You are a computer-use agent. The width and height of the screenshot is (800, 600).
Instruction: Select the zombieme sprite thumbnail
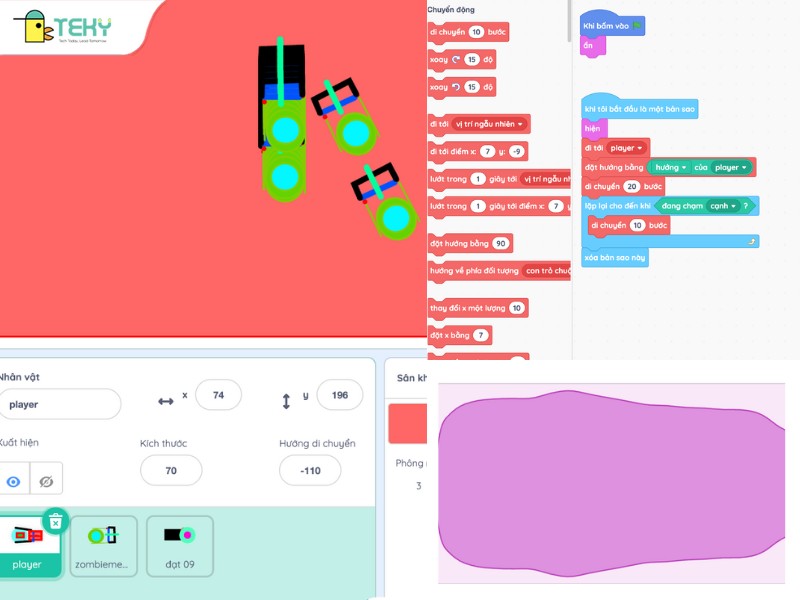(x=103, y=546)
